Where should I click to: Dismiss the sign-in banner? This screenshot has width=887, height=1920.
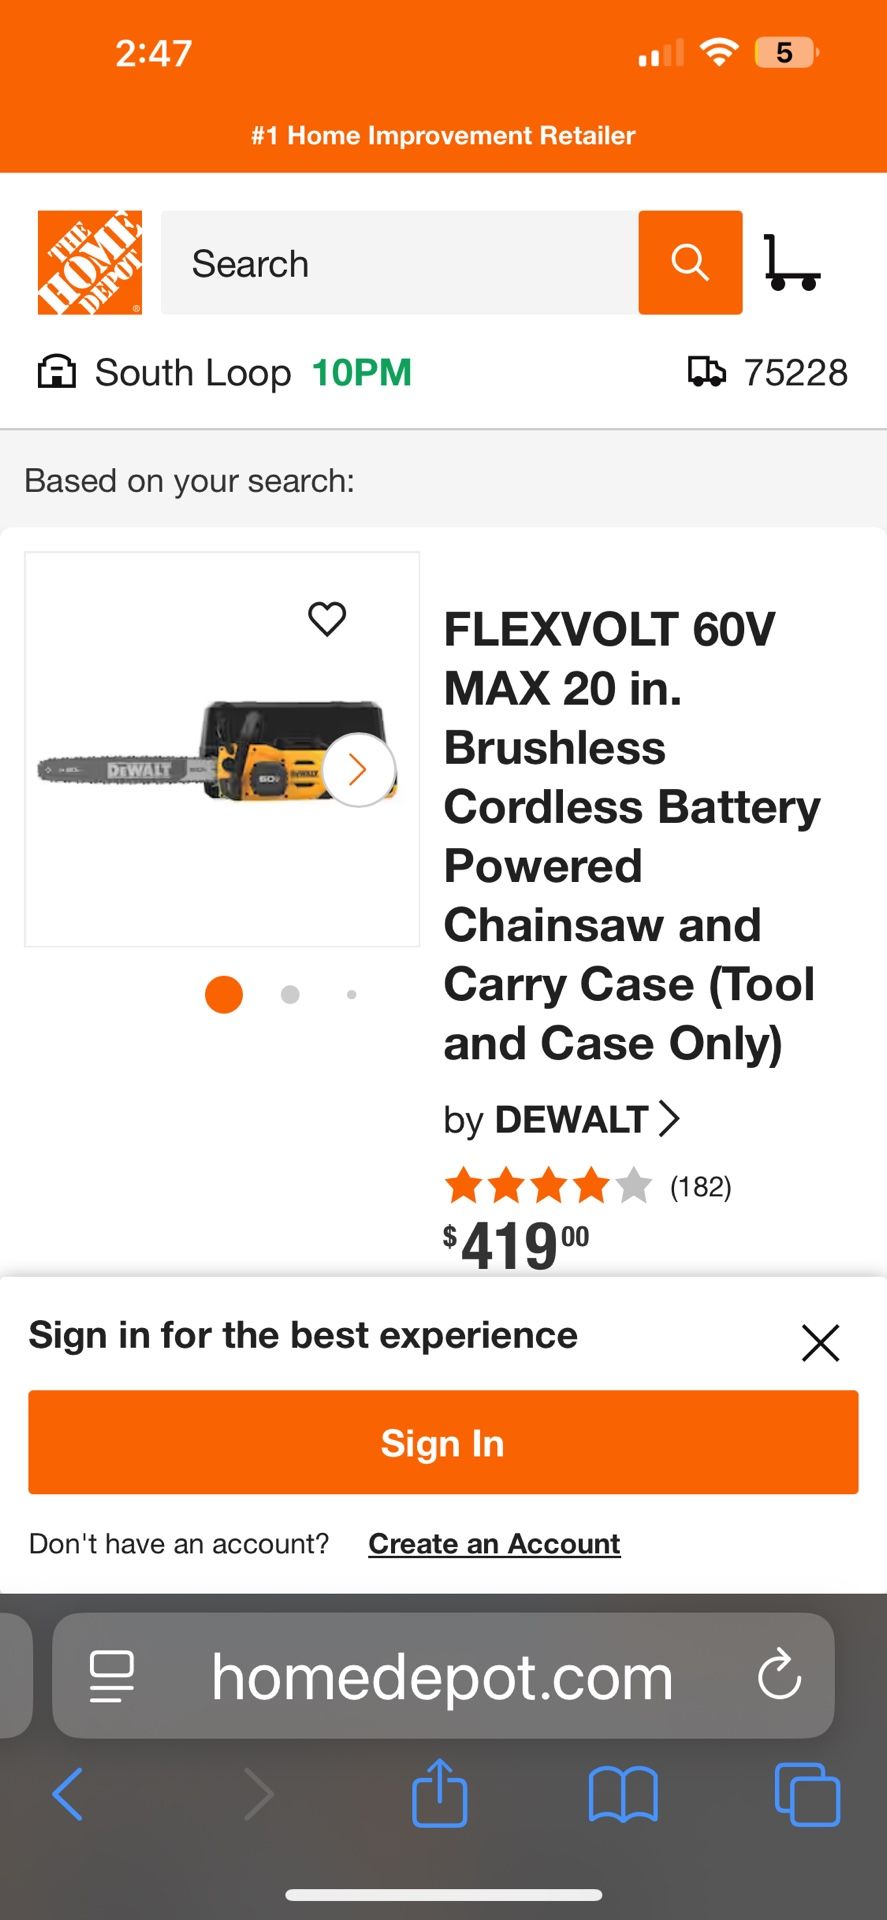coord(820,1343)
